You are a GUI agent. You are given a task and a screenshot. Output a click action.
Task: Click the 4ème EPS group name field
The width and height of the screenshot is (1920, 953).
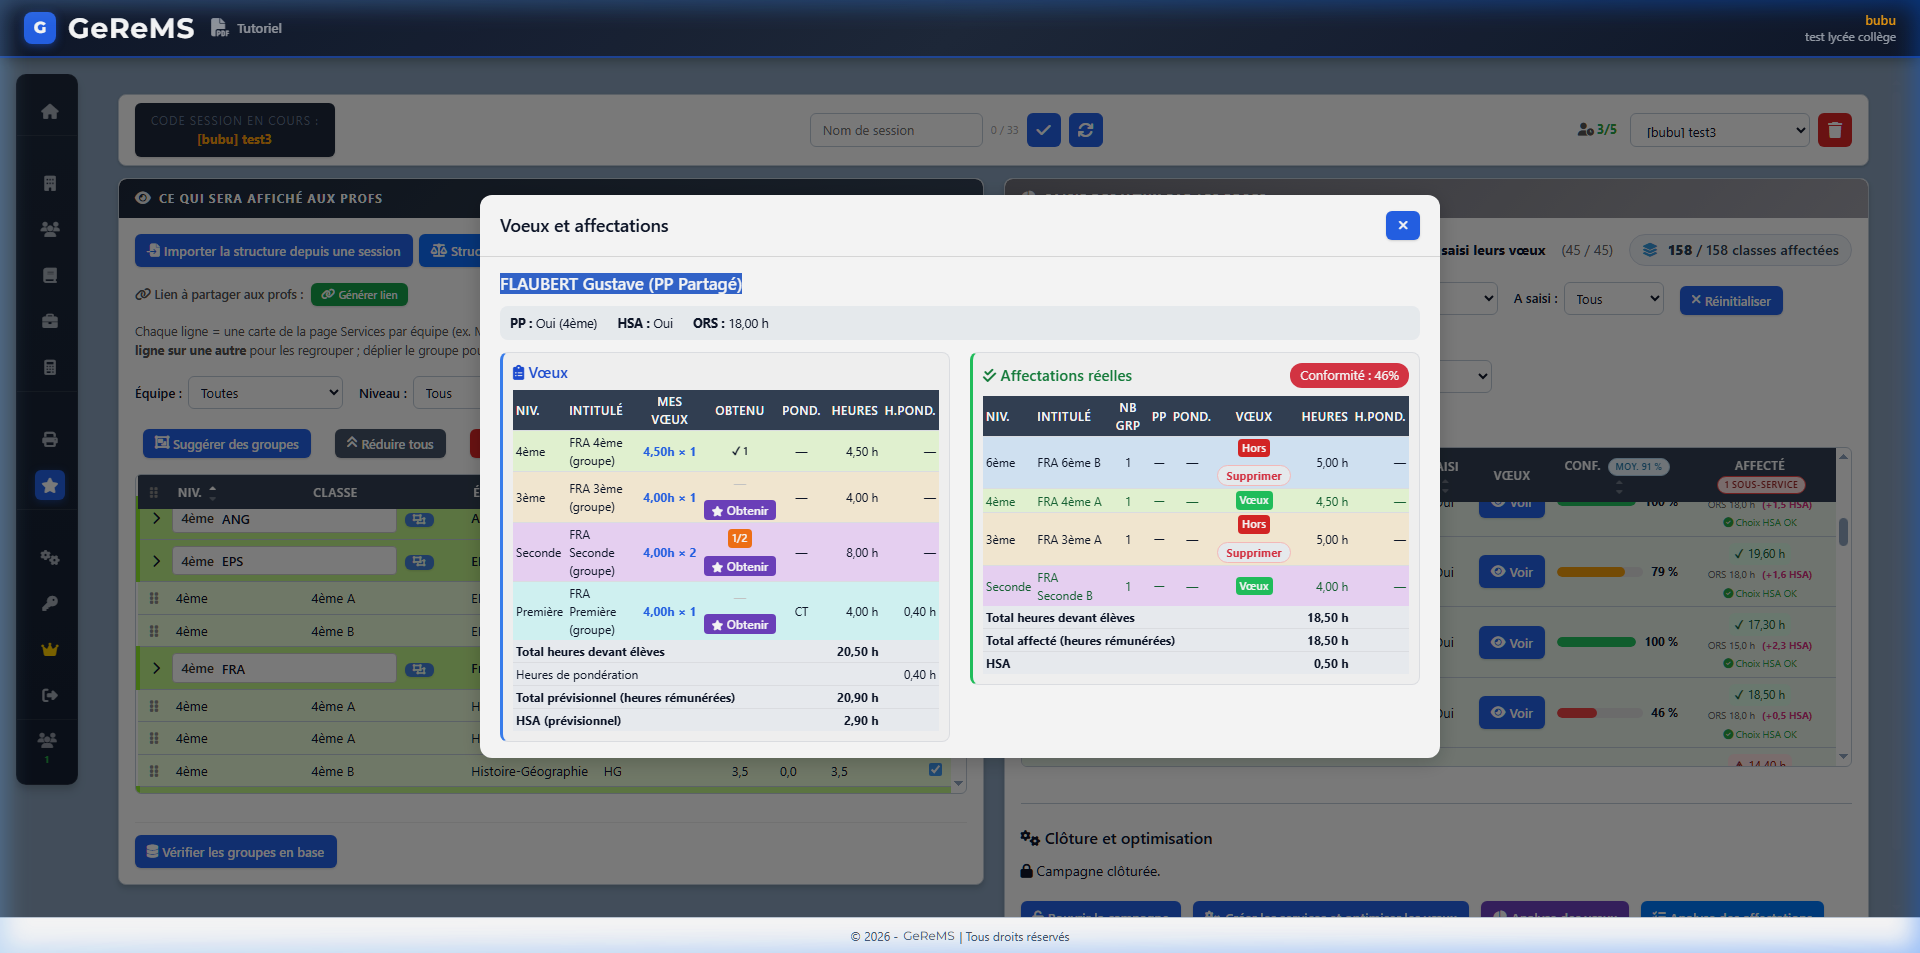tap(284, 561)
